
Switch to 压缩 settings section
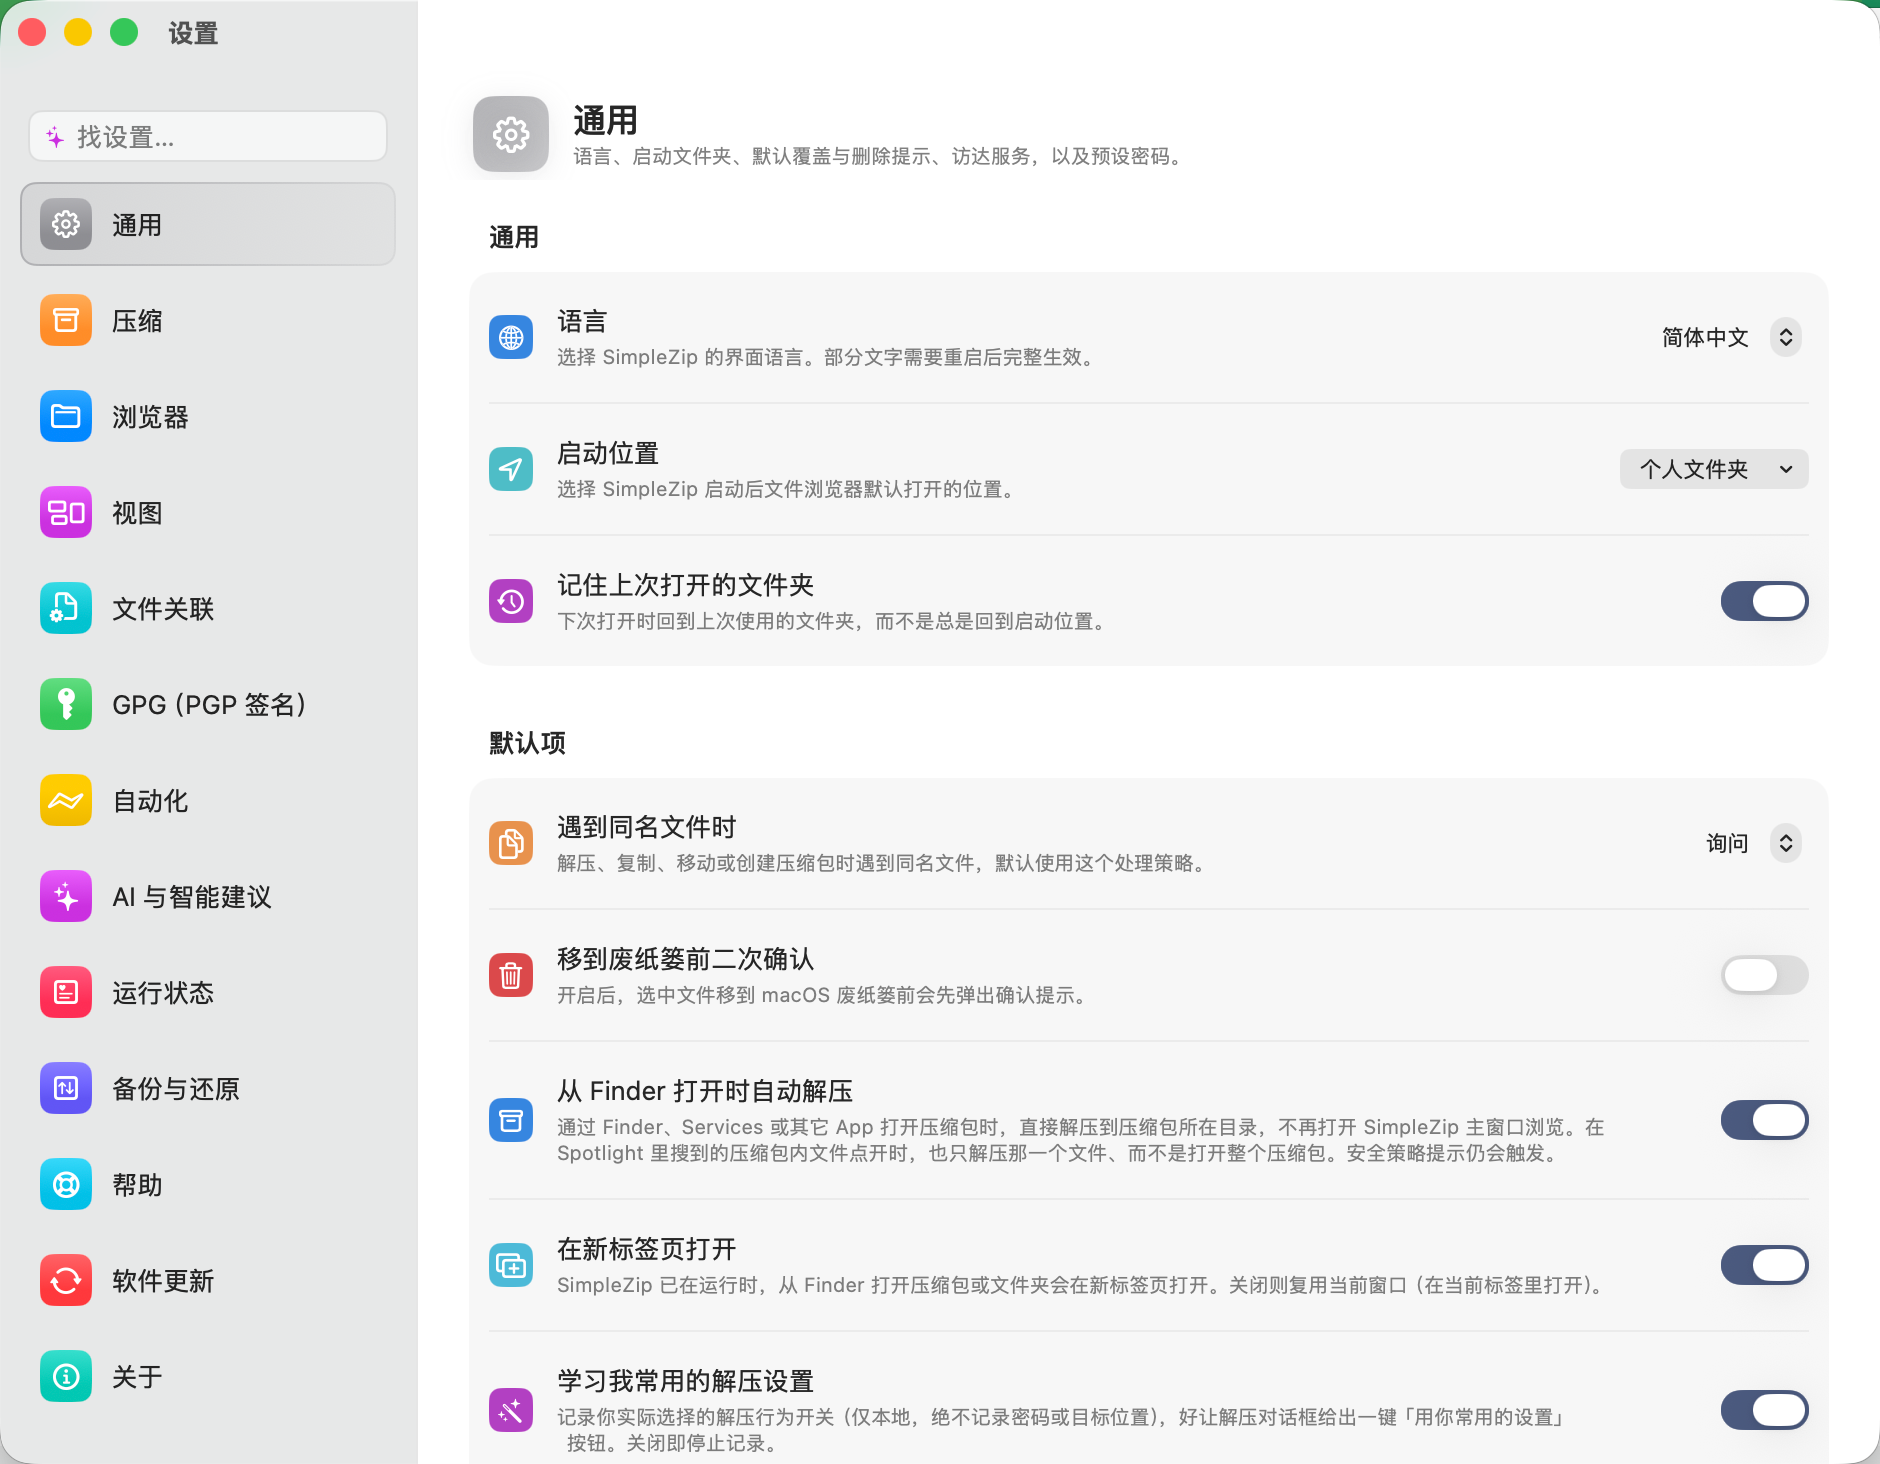(208, 320)
